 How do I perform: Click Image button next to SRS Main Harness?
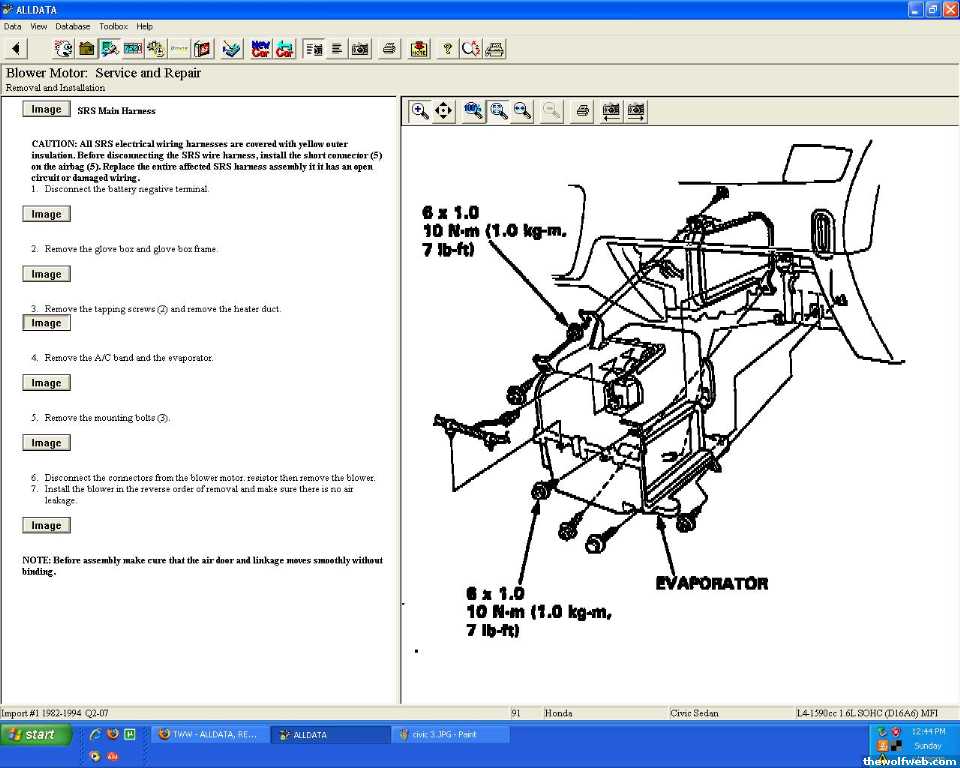click(46, 110)
